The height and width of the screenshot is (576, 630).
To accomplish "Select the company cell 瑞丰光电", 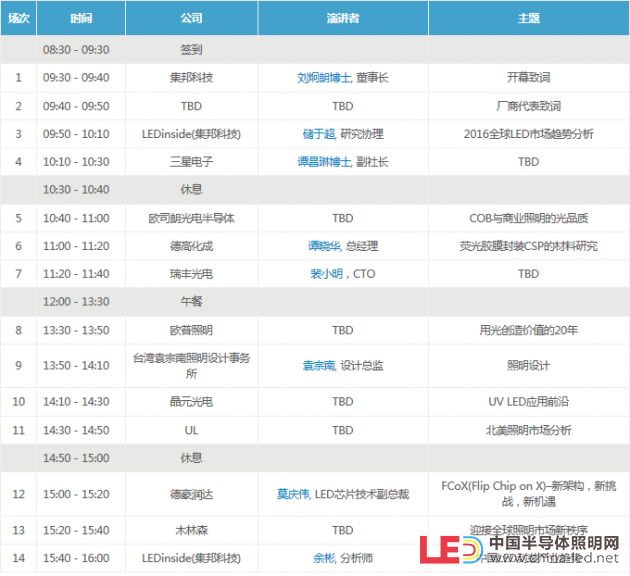I will 191,274.
